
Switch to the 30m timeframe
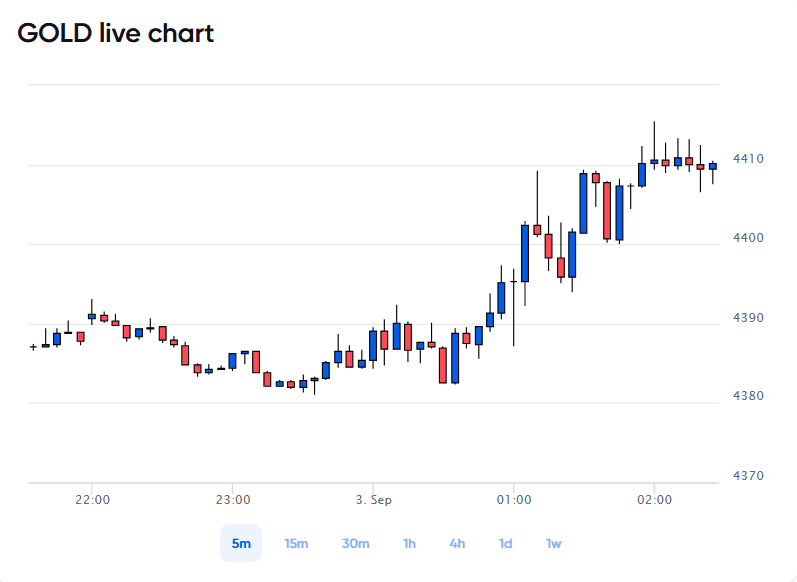(x=355, y=543)
